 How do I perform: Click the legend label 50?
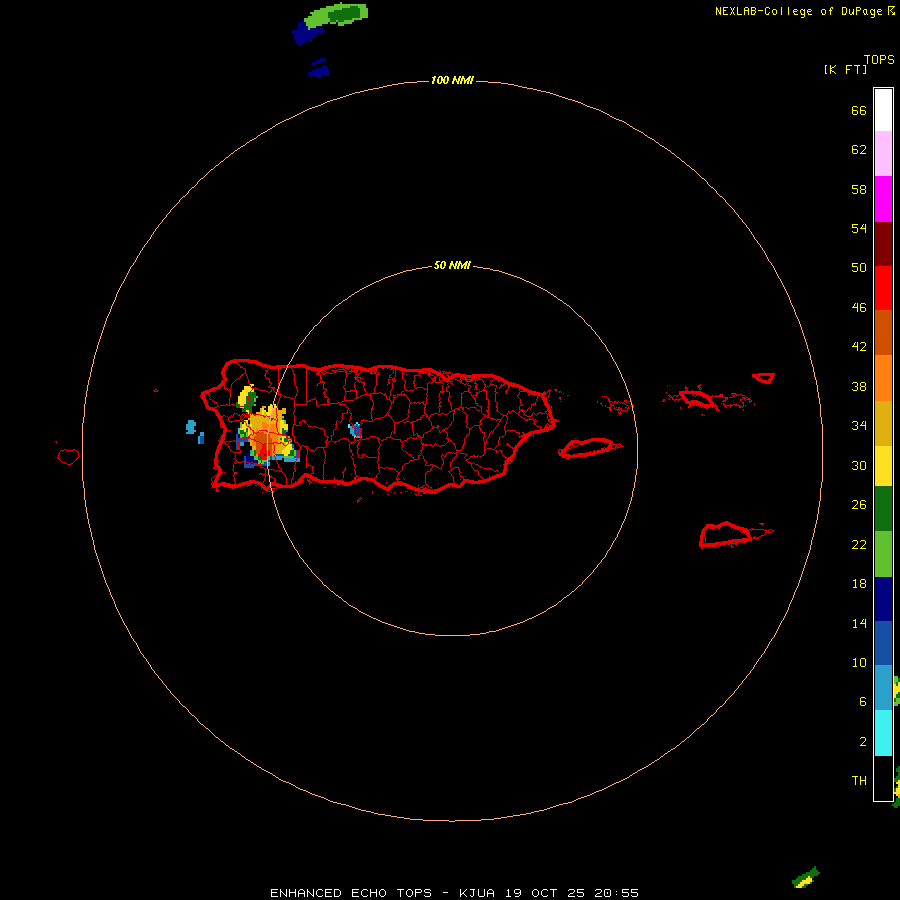[x=859, y=267]
